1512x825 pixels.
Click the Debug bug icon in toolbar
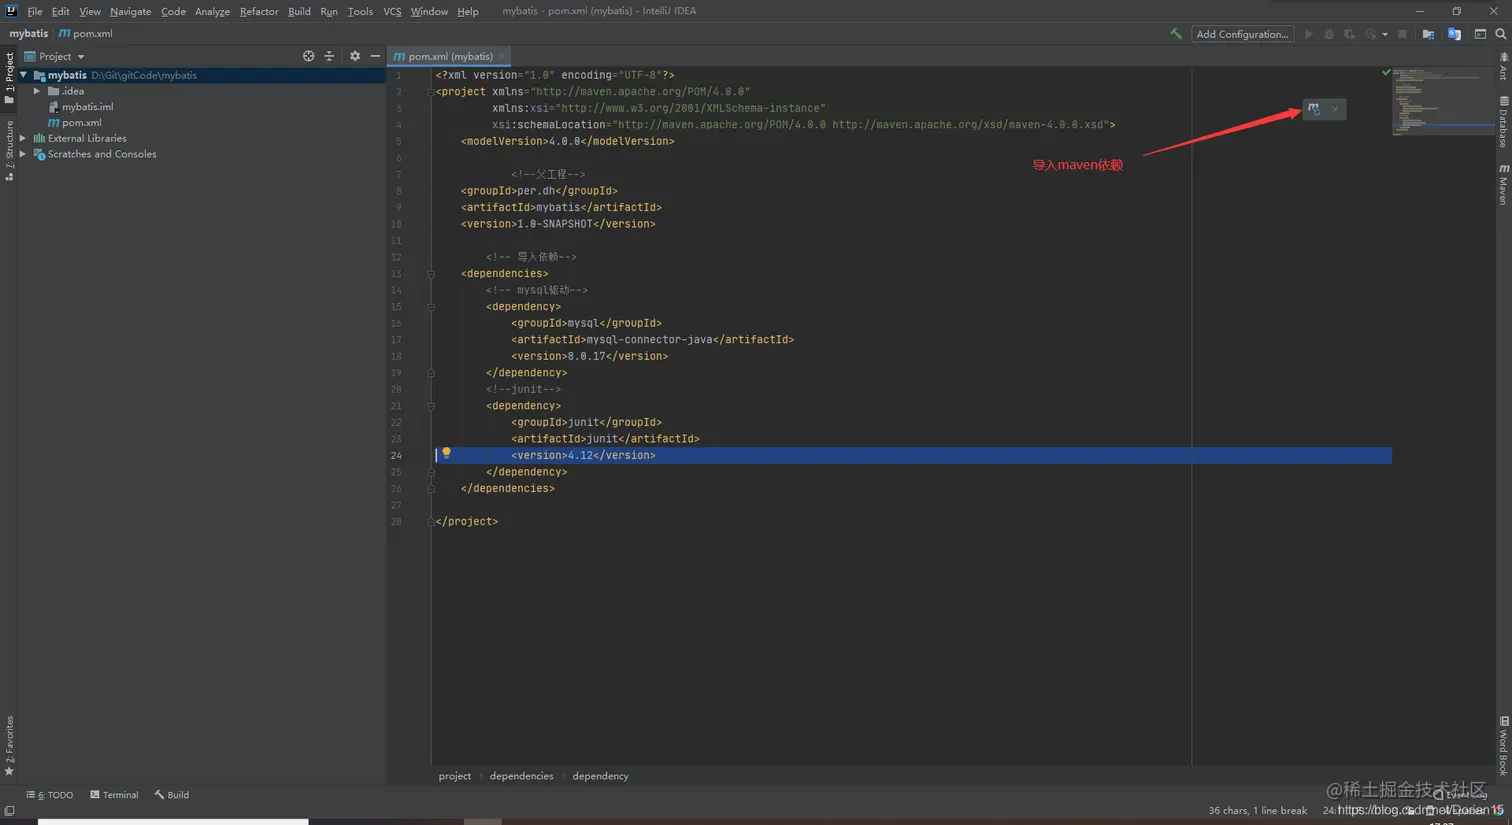click(1329, 34)
